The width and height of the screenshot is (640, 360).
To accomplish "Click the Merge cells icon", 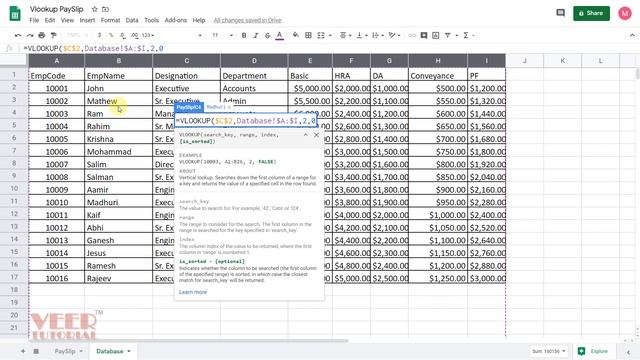I will (321, 36).
